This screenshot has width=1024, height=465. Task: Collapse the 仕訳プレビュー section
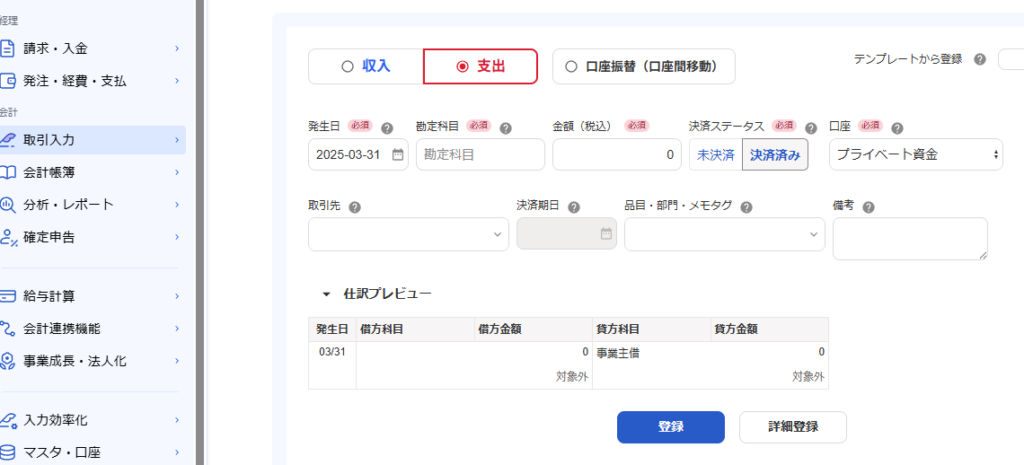click(326, 294)
